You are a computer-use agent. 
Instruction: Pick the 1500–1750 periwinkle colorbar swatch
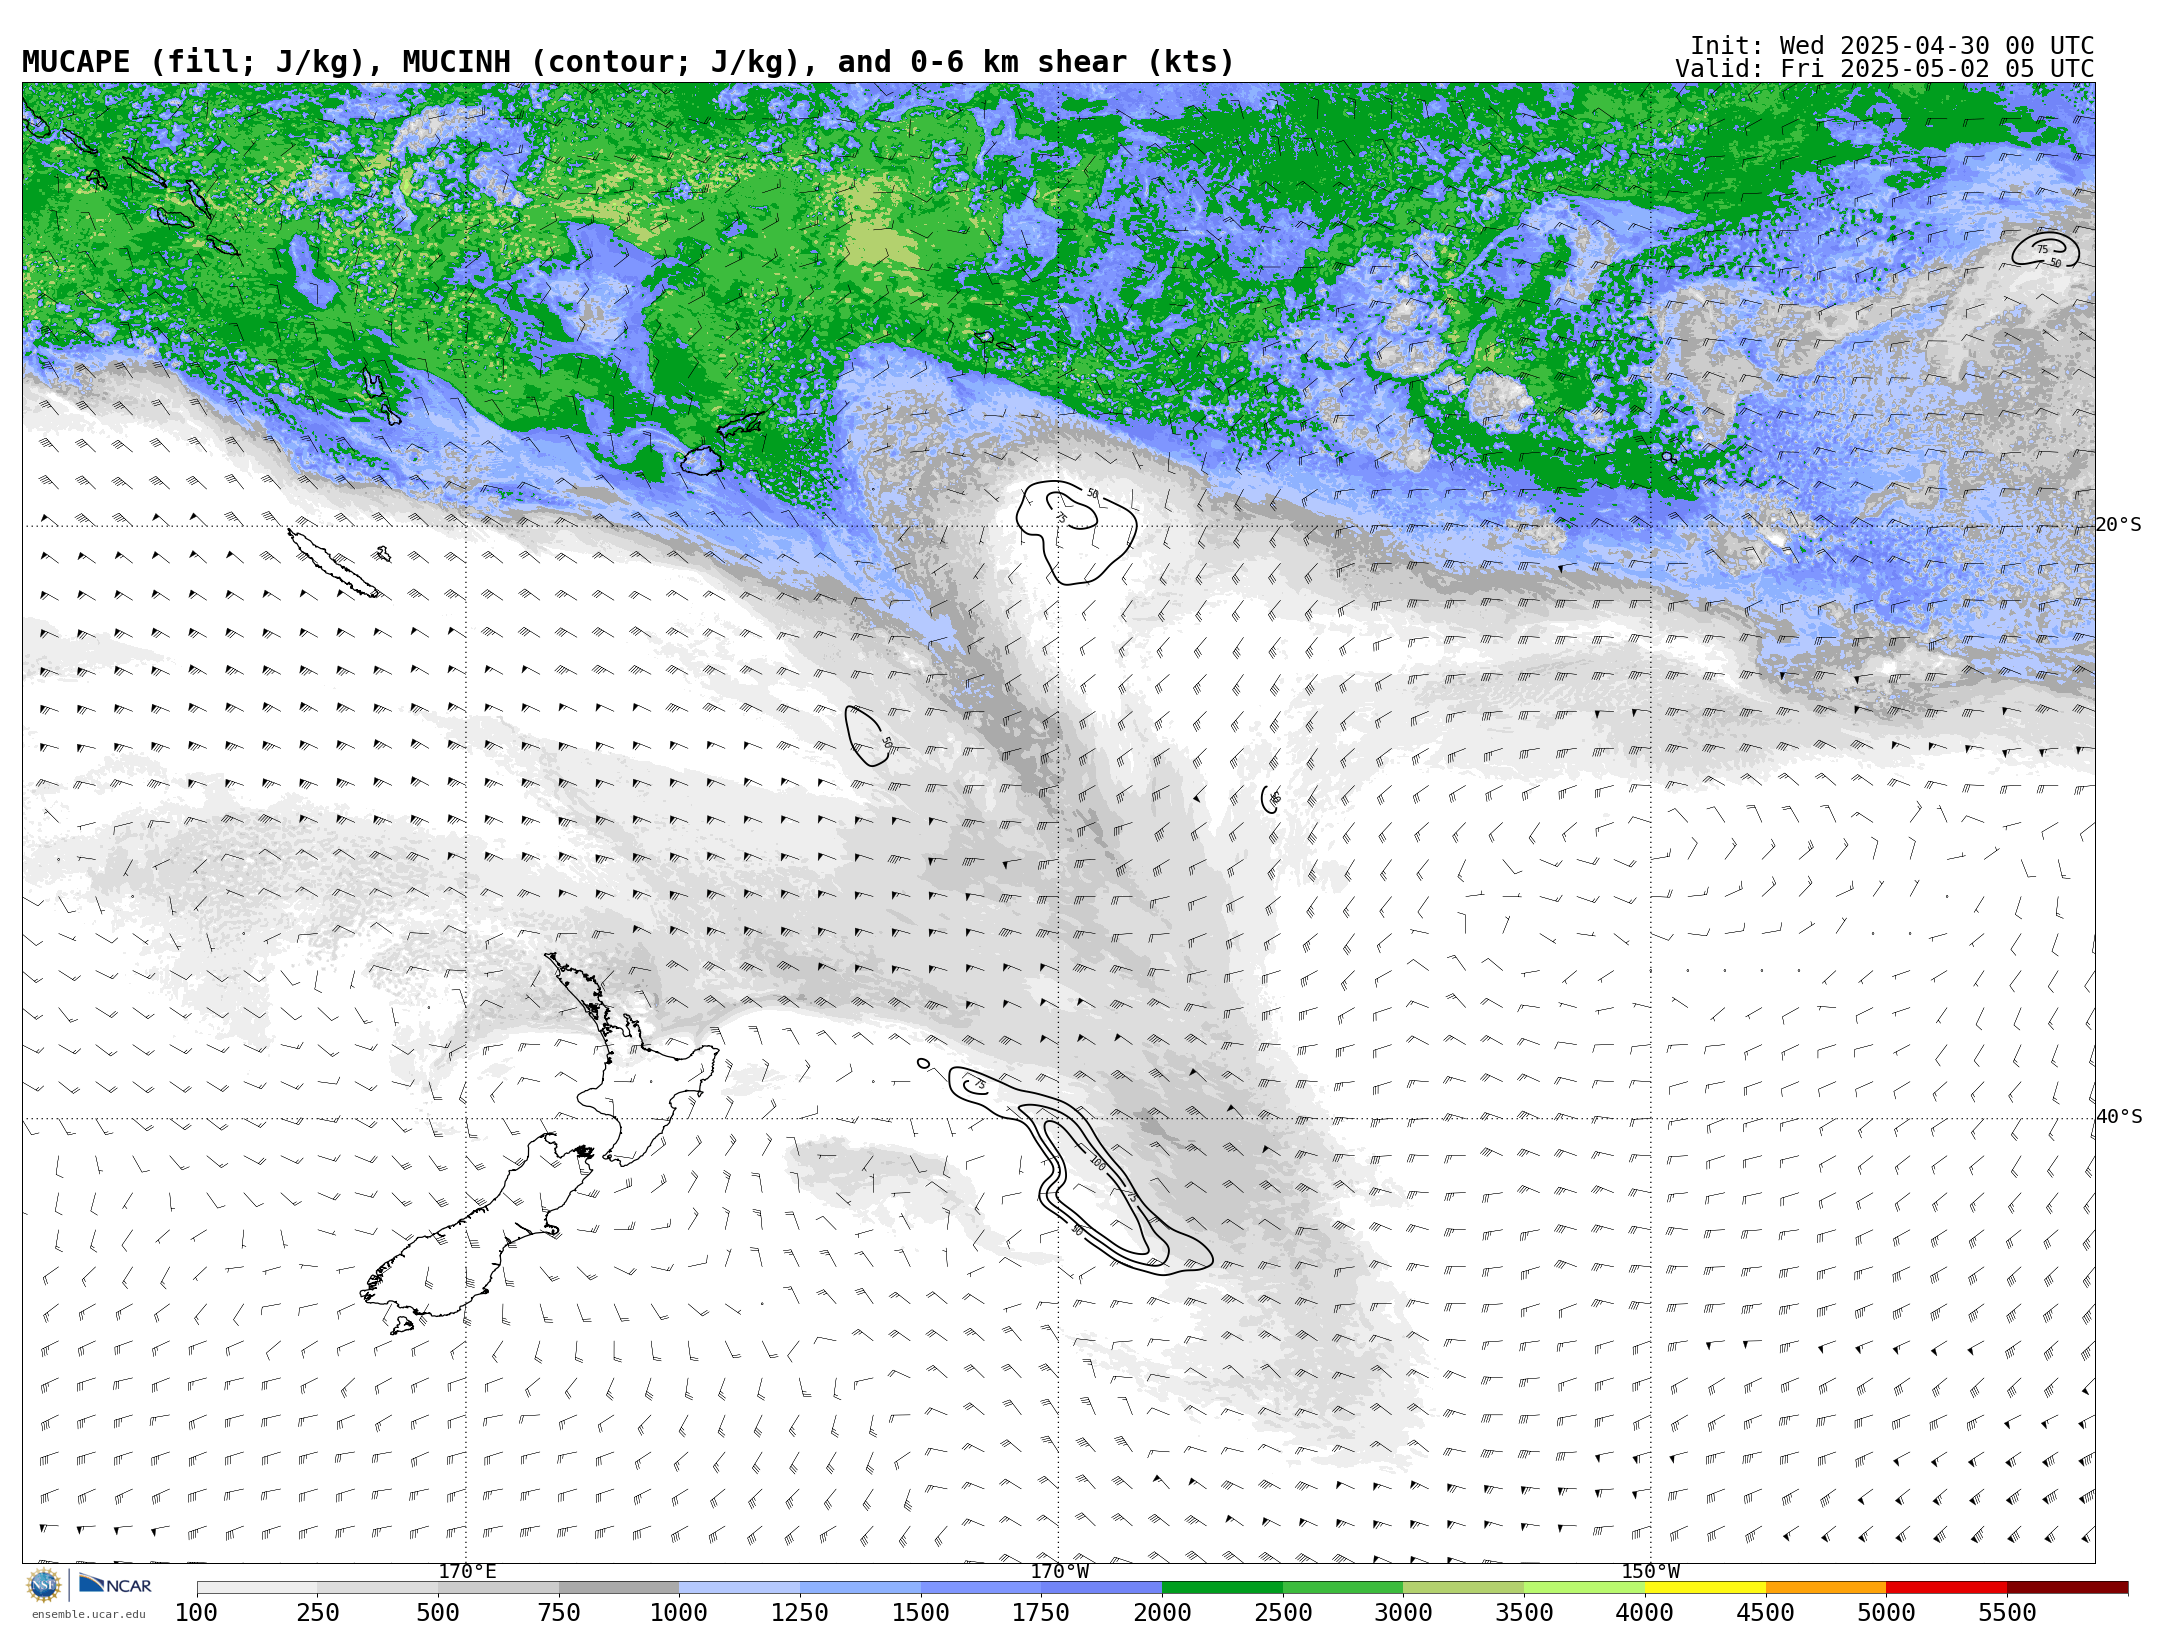(x=981, y=1588)
